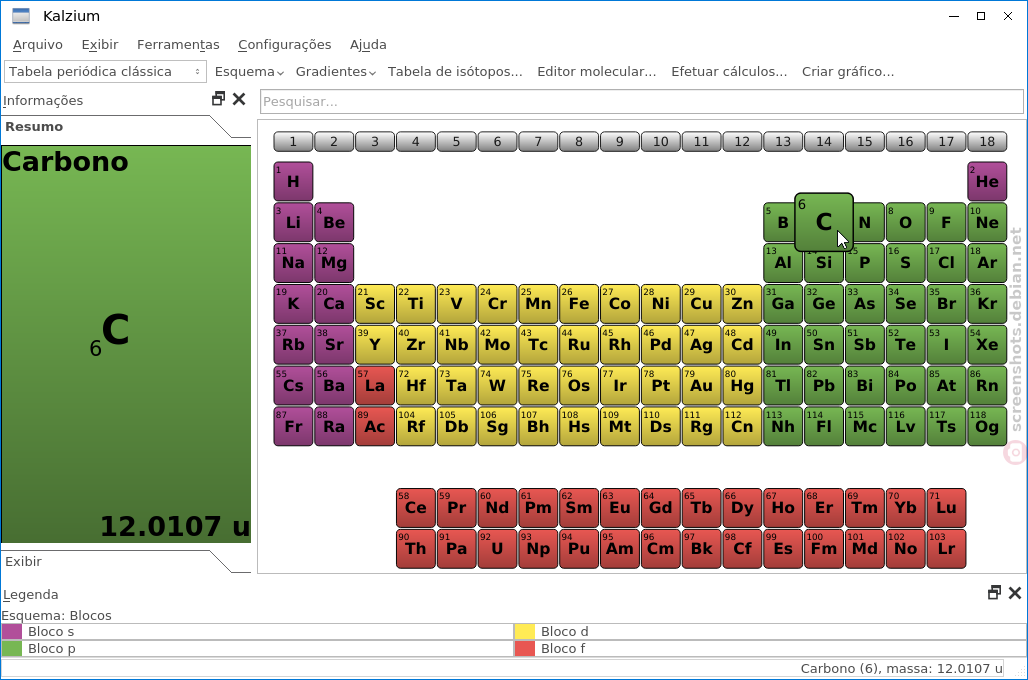This screenshot has height=680, width=1028.
Task: Minimize the Kalzium window
Action: pos(954,16)
